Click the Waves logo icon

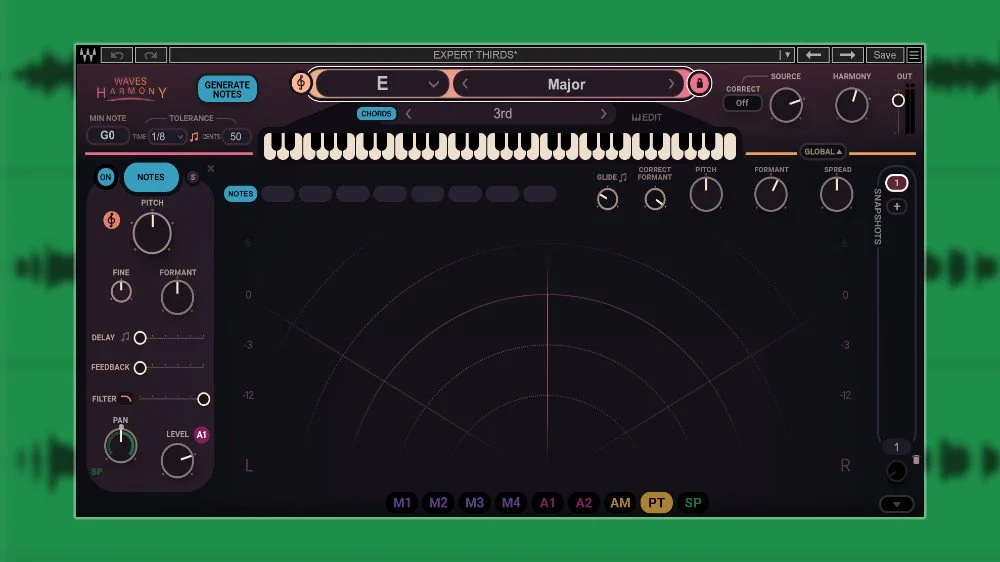point(88,55)
